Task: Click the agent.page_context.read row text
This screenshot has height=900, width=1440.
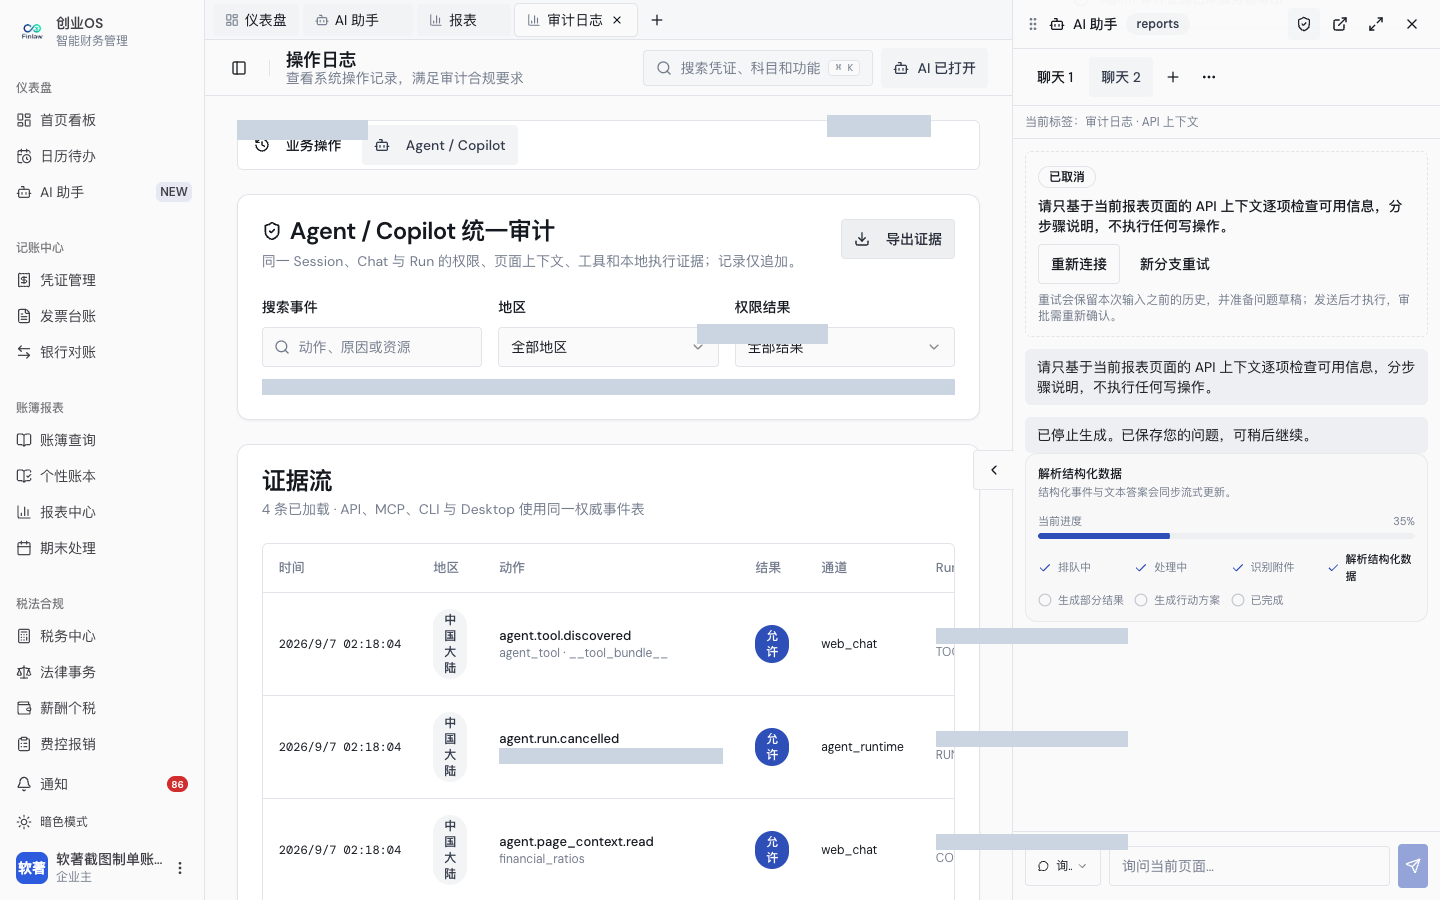Action: click(x=576, y=842)
